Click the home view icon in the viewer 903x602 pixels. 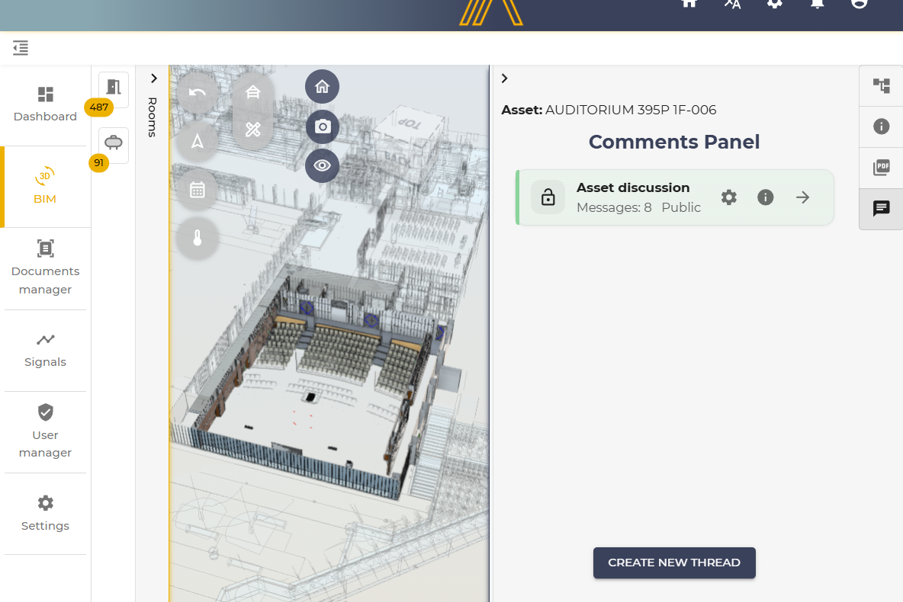pyautogui.click(x=322, y=87)
